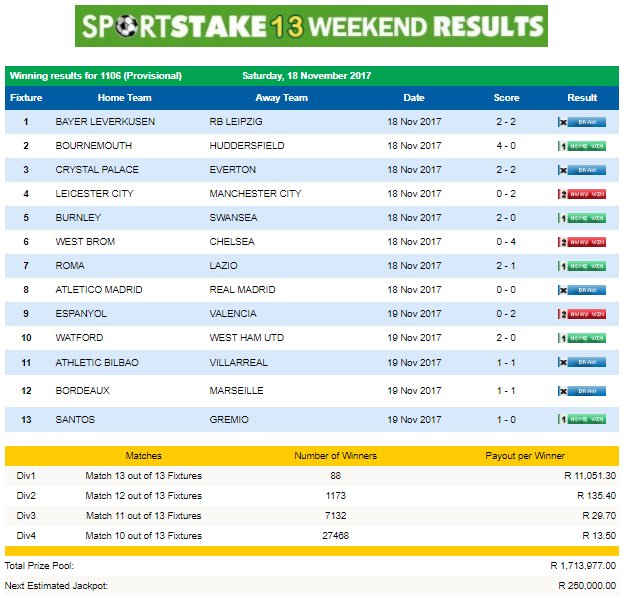Screen dimensions: 623x595
Task: Click the Div4 winners count 27468
Action: click(x=335, y=535)
